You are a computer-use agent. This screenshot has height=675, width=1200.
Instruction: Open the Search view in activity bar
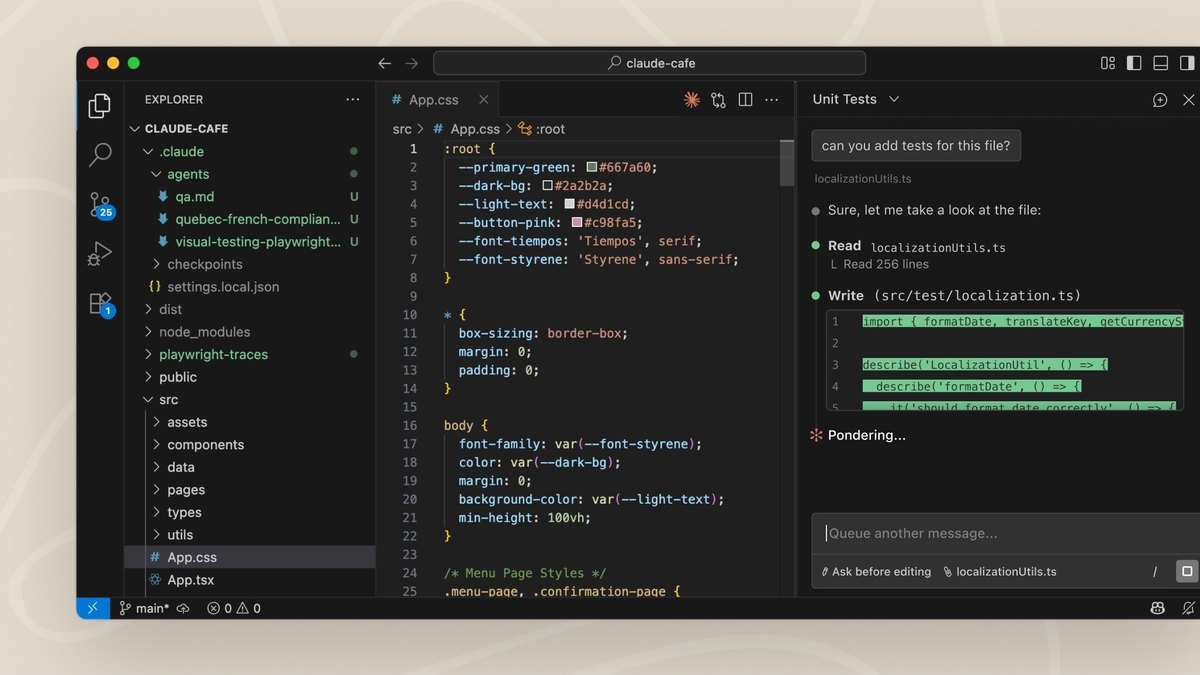tap(100, 155)
